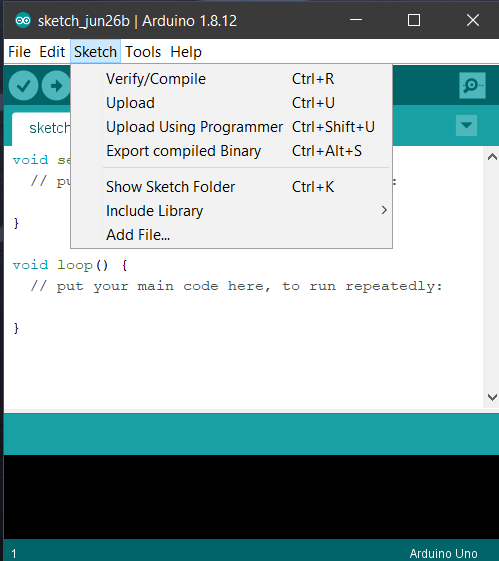Viewport: 499px width, 561px height.
Task: Click the Verify checkmark toolbar button
Action: click(23, 86)
